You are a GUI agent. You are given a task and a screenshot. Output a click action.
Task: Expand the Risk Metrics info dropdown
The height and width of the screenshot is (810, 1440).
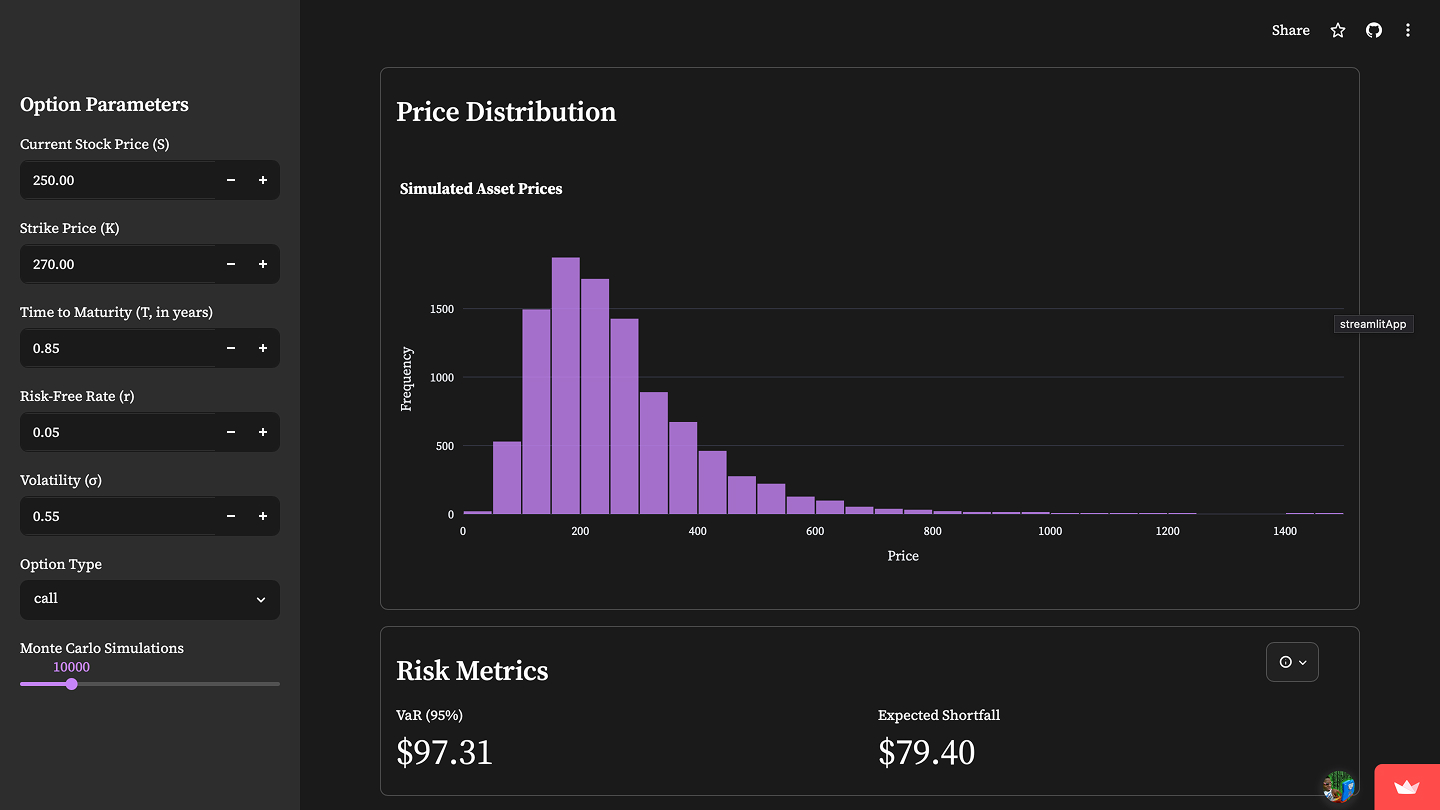point(1292,662)
